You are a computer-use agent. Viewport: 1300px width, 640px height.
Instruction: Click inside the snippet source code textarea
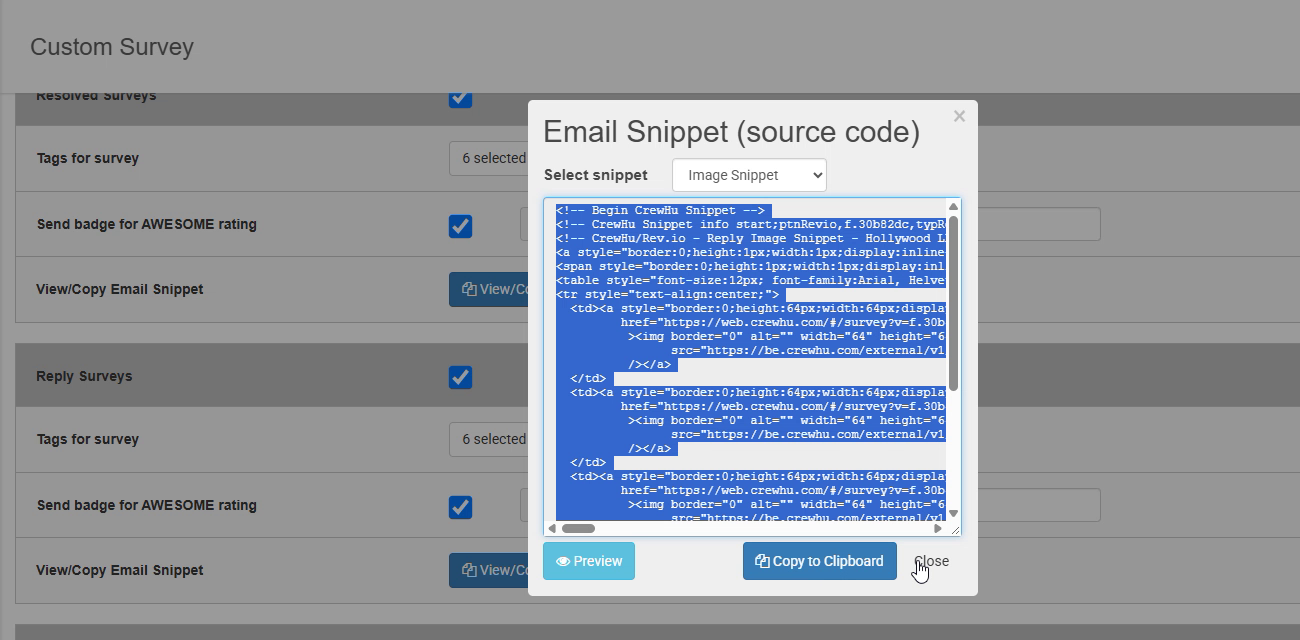(x=750, y=366)
